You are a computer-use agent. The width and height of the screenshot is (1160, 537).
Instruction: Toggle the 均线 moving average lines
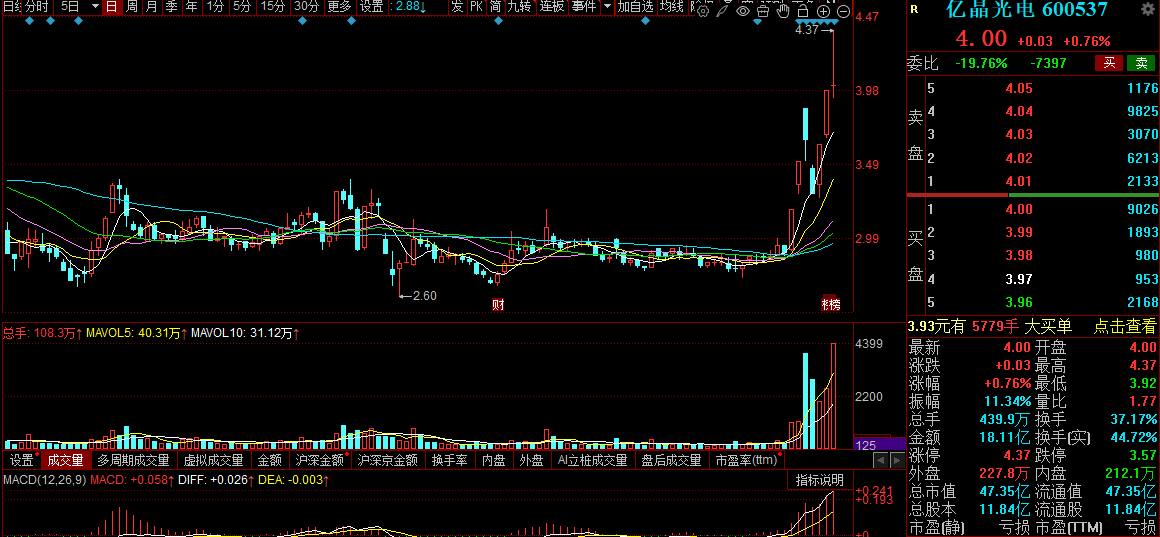pyautogui.click(x=672, y=7)
